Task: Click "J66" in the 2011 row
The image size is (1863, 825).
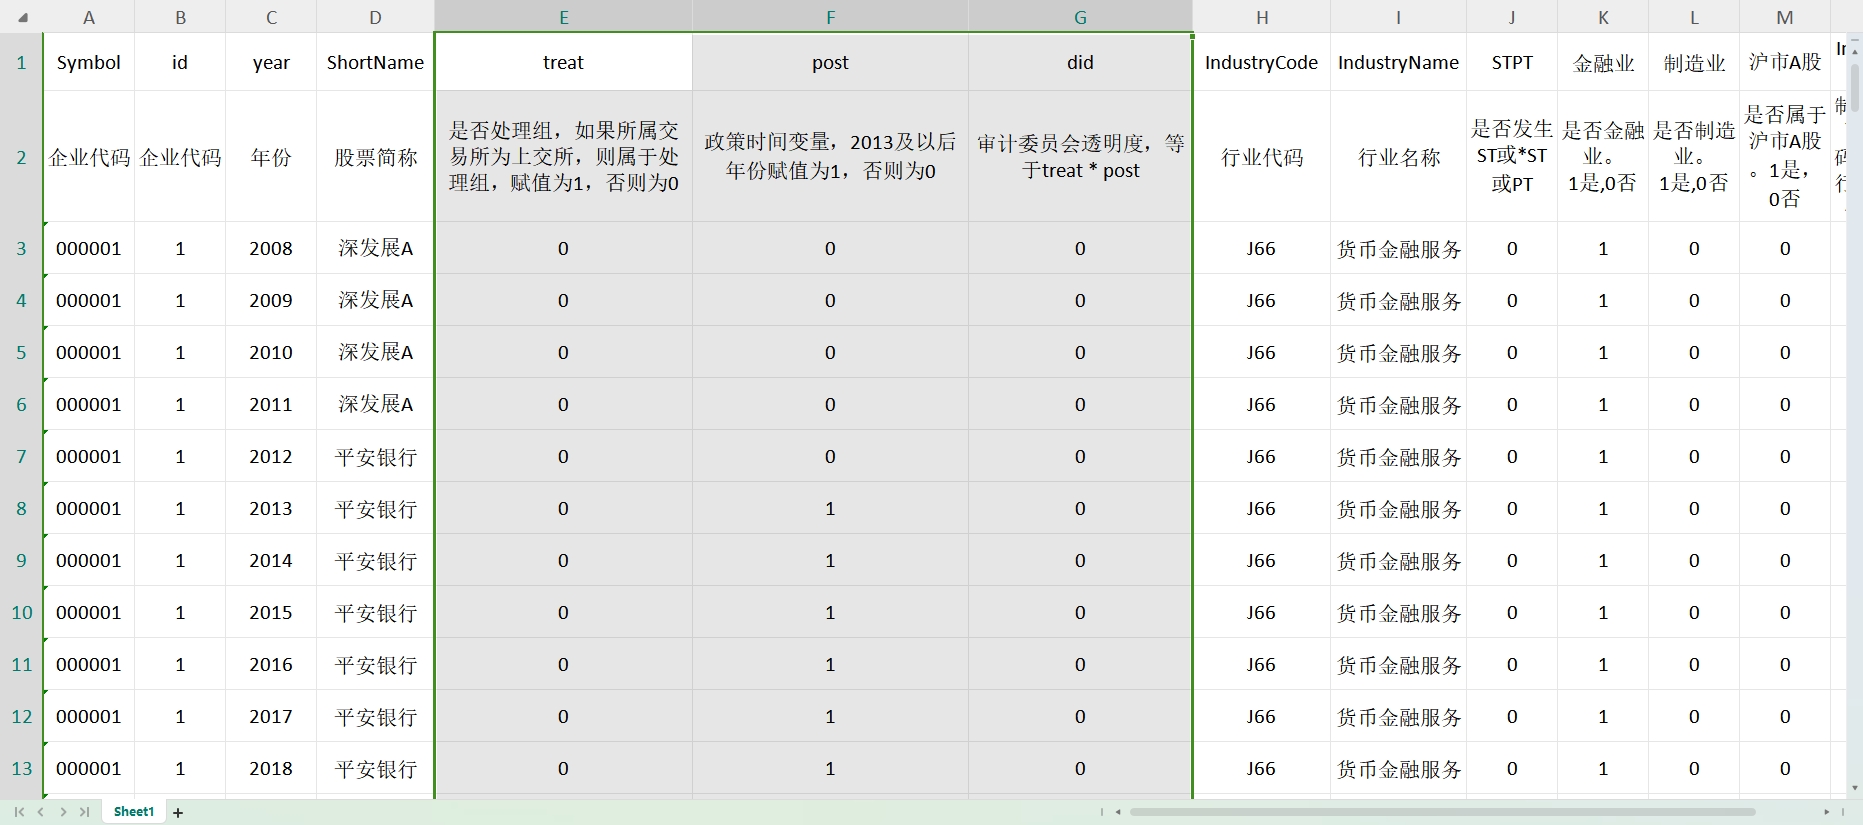Action: tap(1262, 404)
